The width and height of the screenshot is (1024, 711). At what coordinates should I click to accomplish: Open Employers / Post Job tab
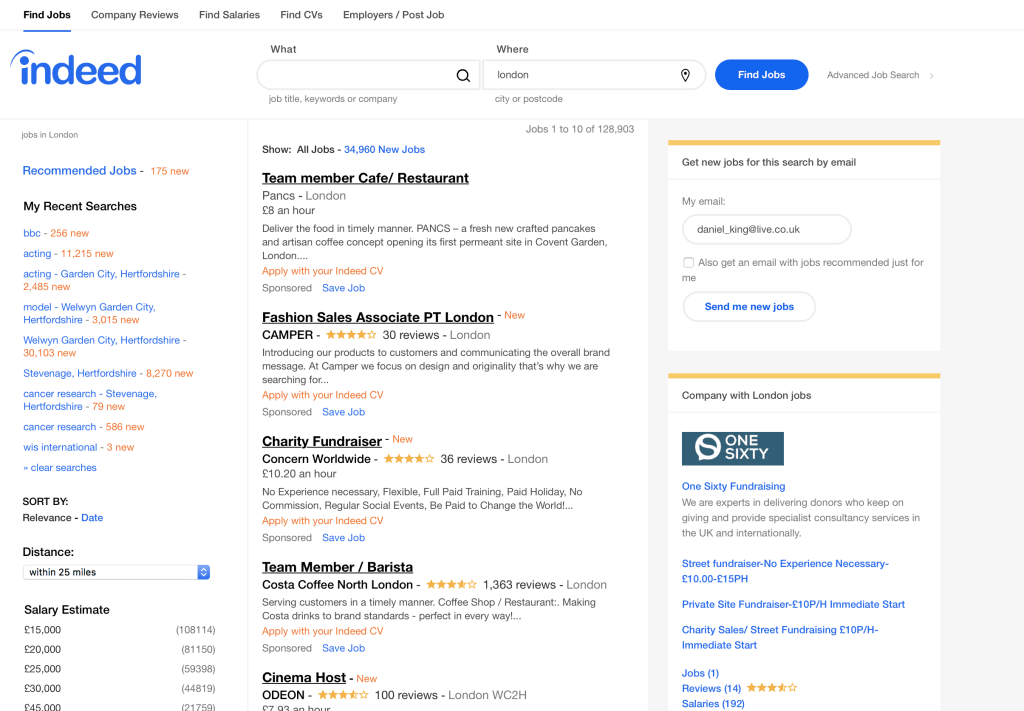pos(393,14)
